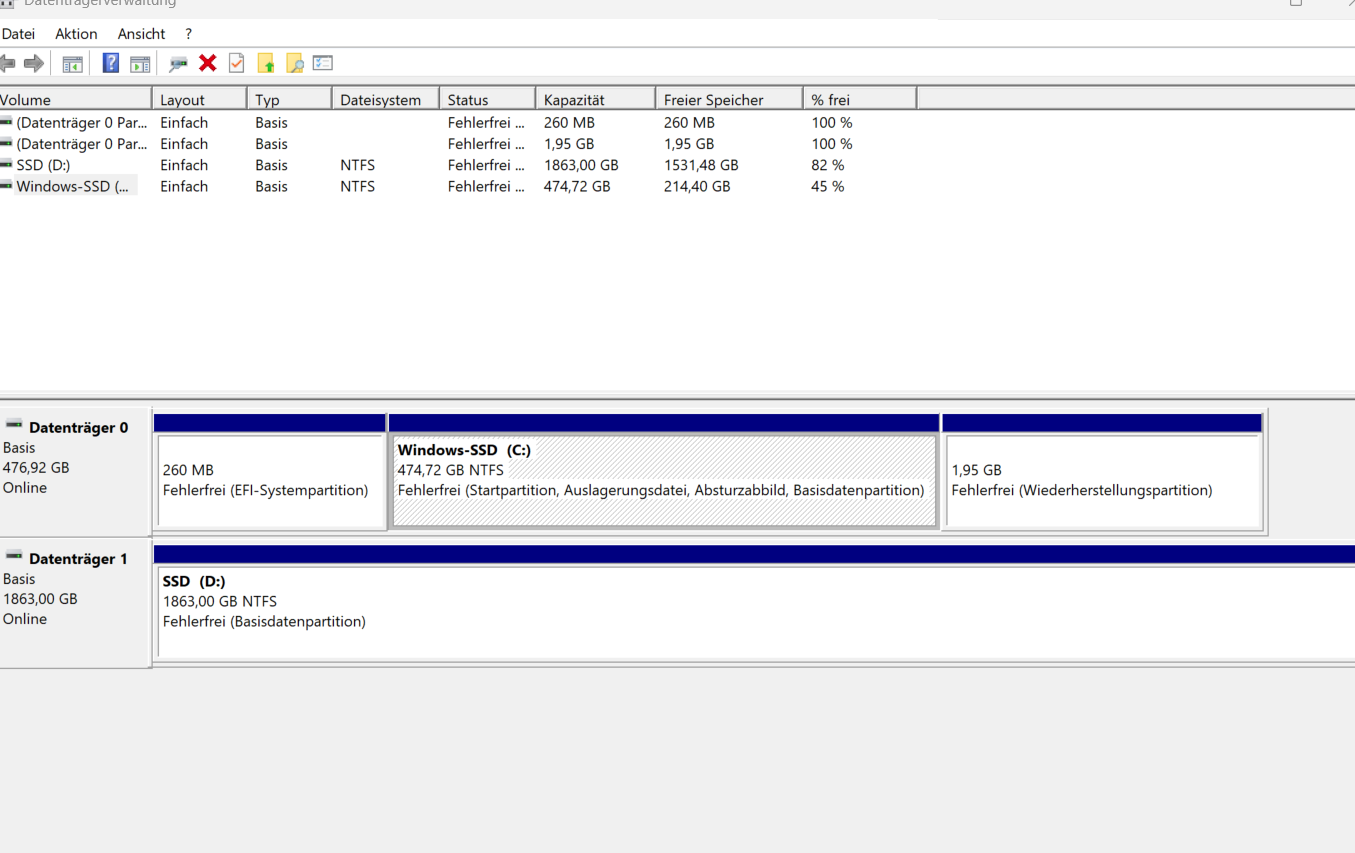Select the 260 MB EFI-Systempartition block

[x=270, y=481]
